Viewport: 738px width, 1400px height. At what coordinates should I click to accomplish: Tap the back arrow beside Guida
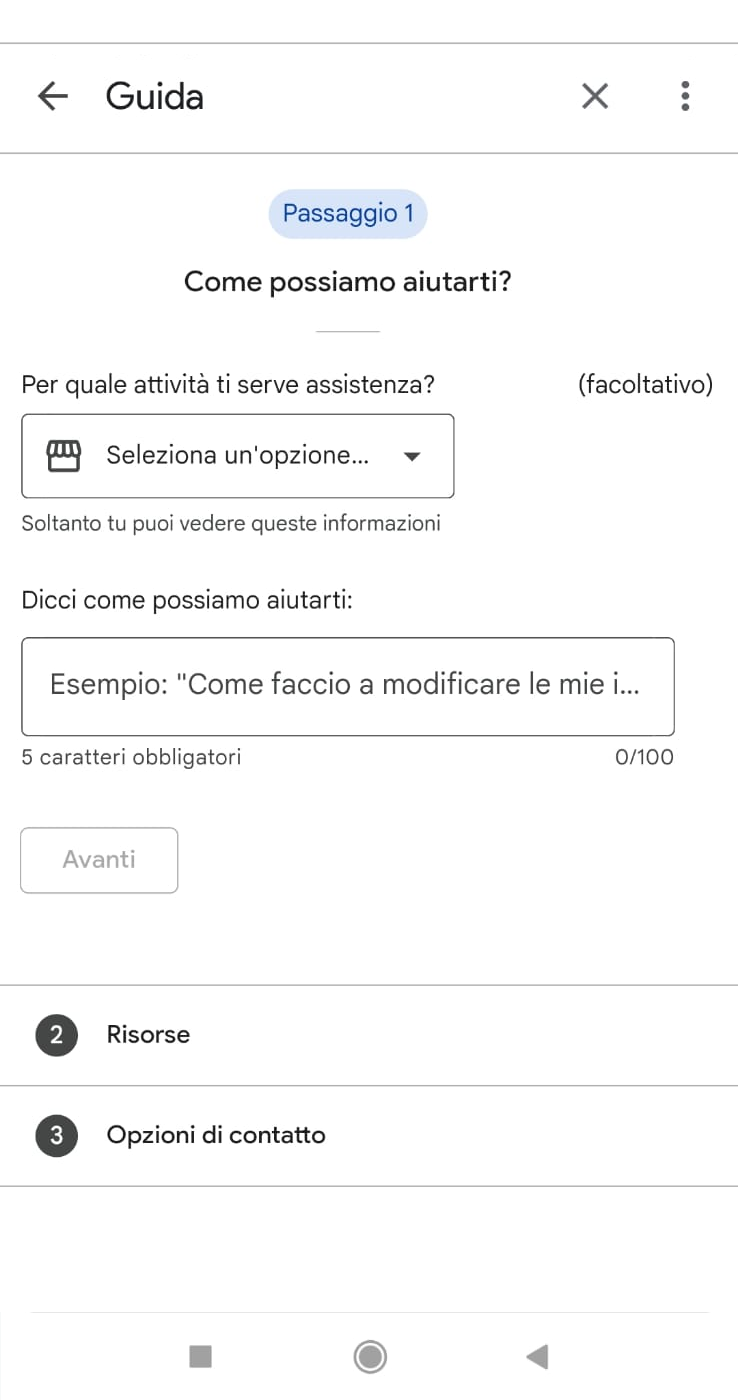52,96
